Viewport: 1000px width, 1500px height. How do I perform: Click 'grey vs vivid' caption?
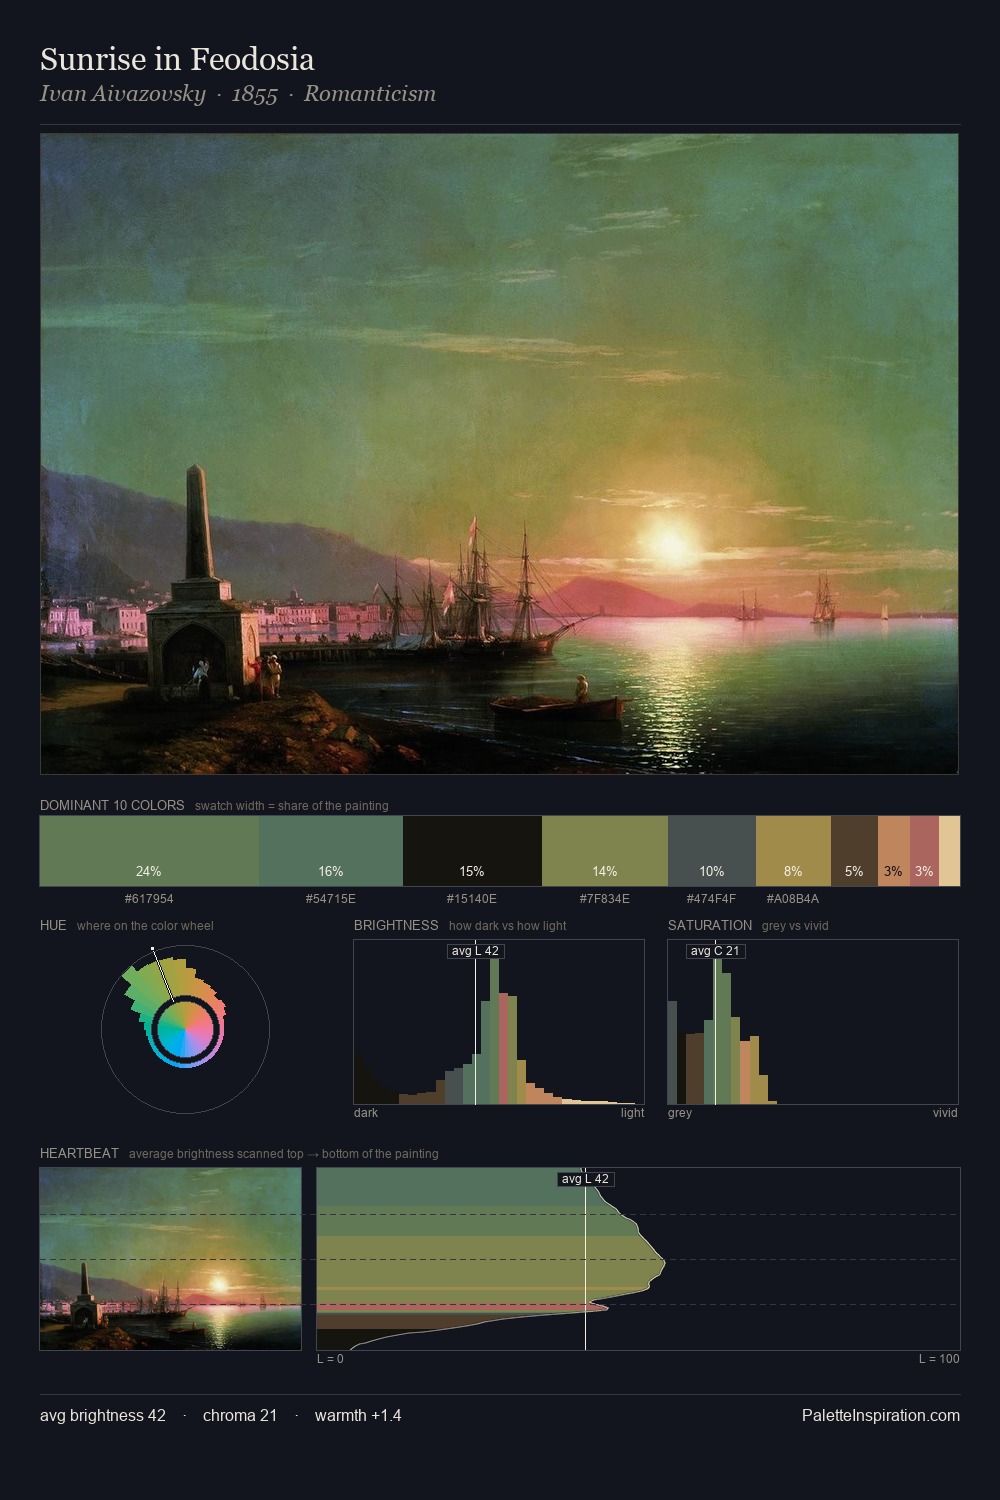pos(795,925)
